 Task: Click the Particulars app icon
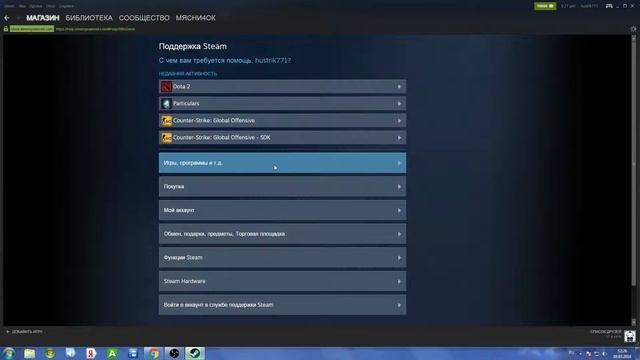pyautogui.click(x=166, y=104)
